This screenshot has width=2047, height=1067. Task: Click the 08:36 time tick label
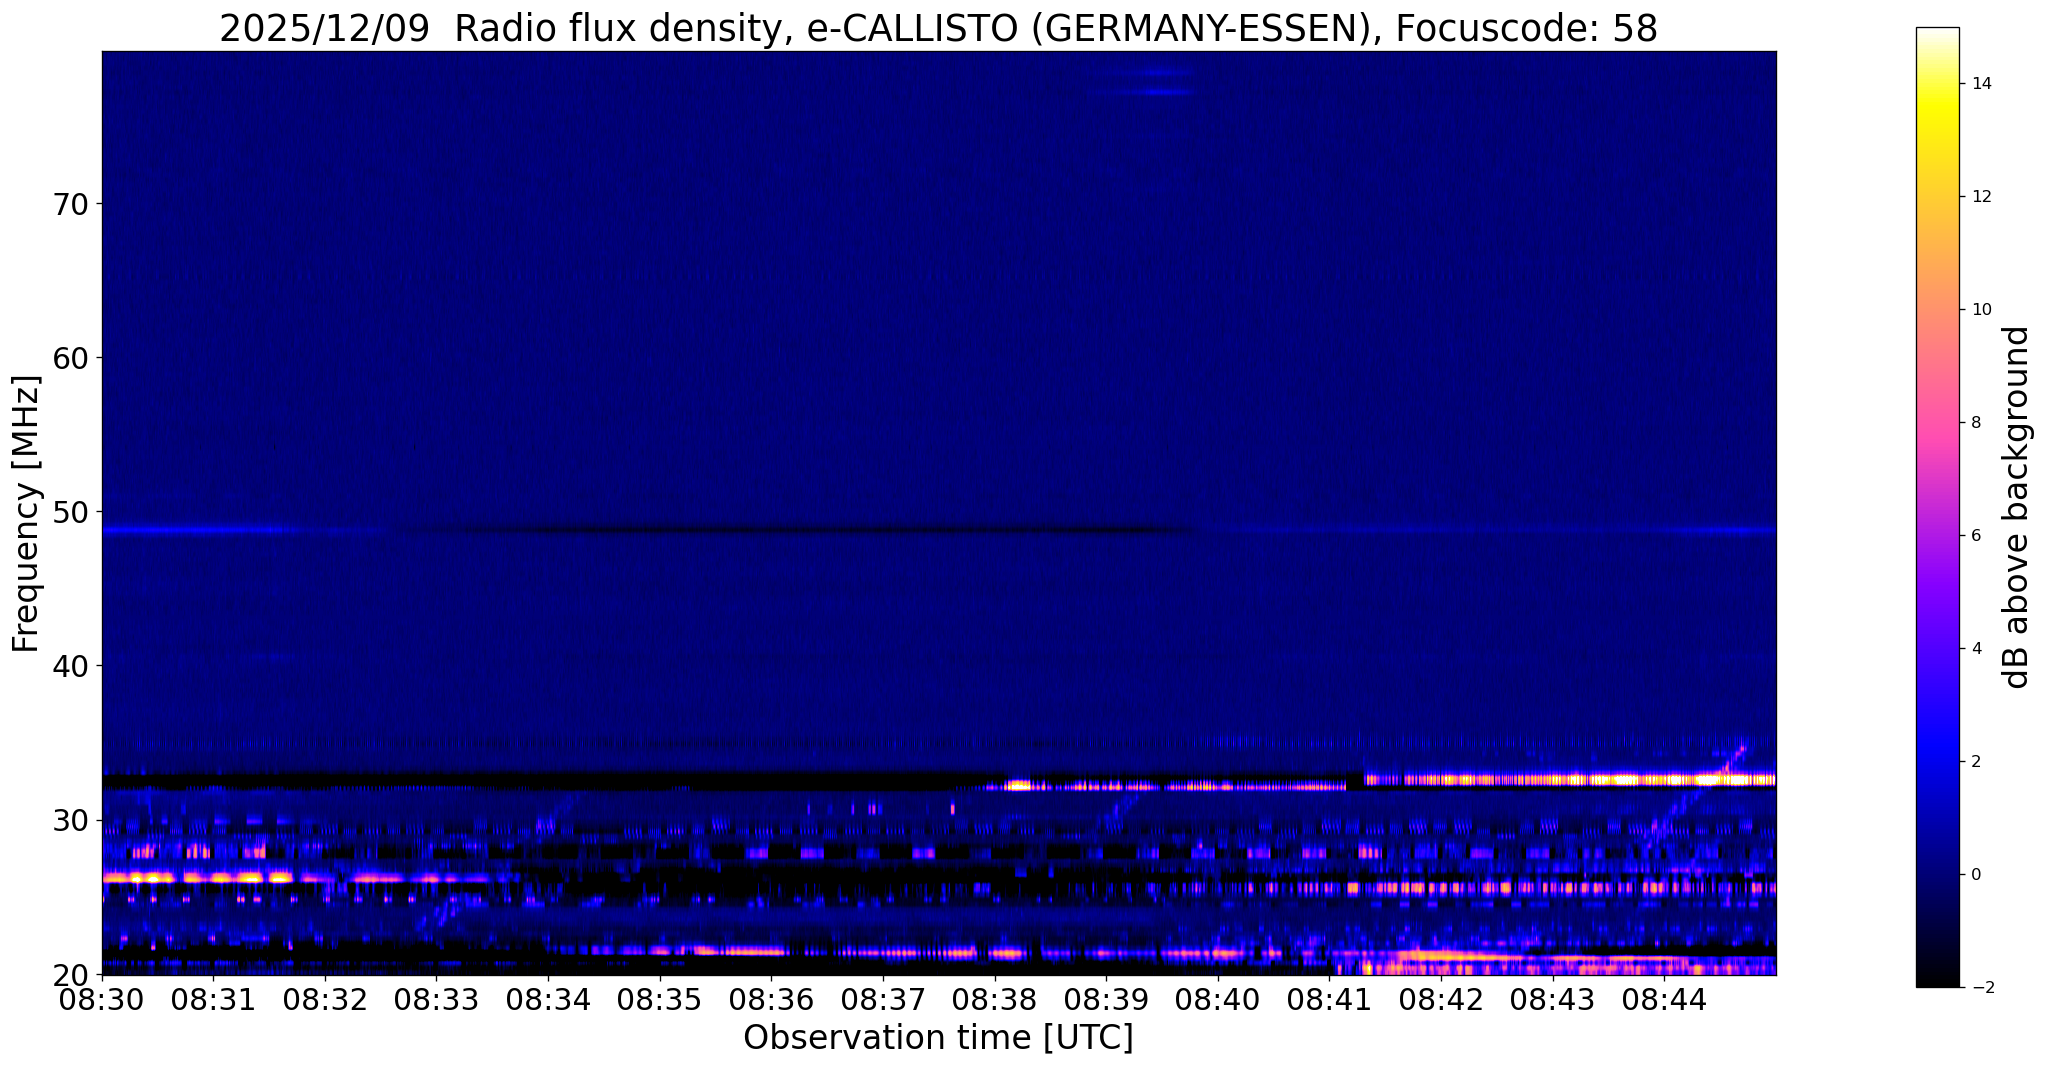point(771,999)
